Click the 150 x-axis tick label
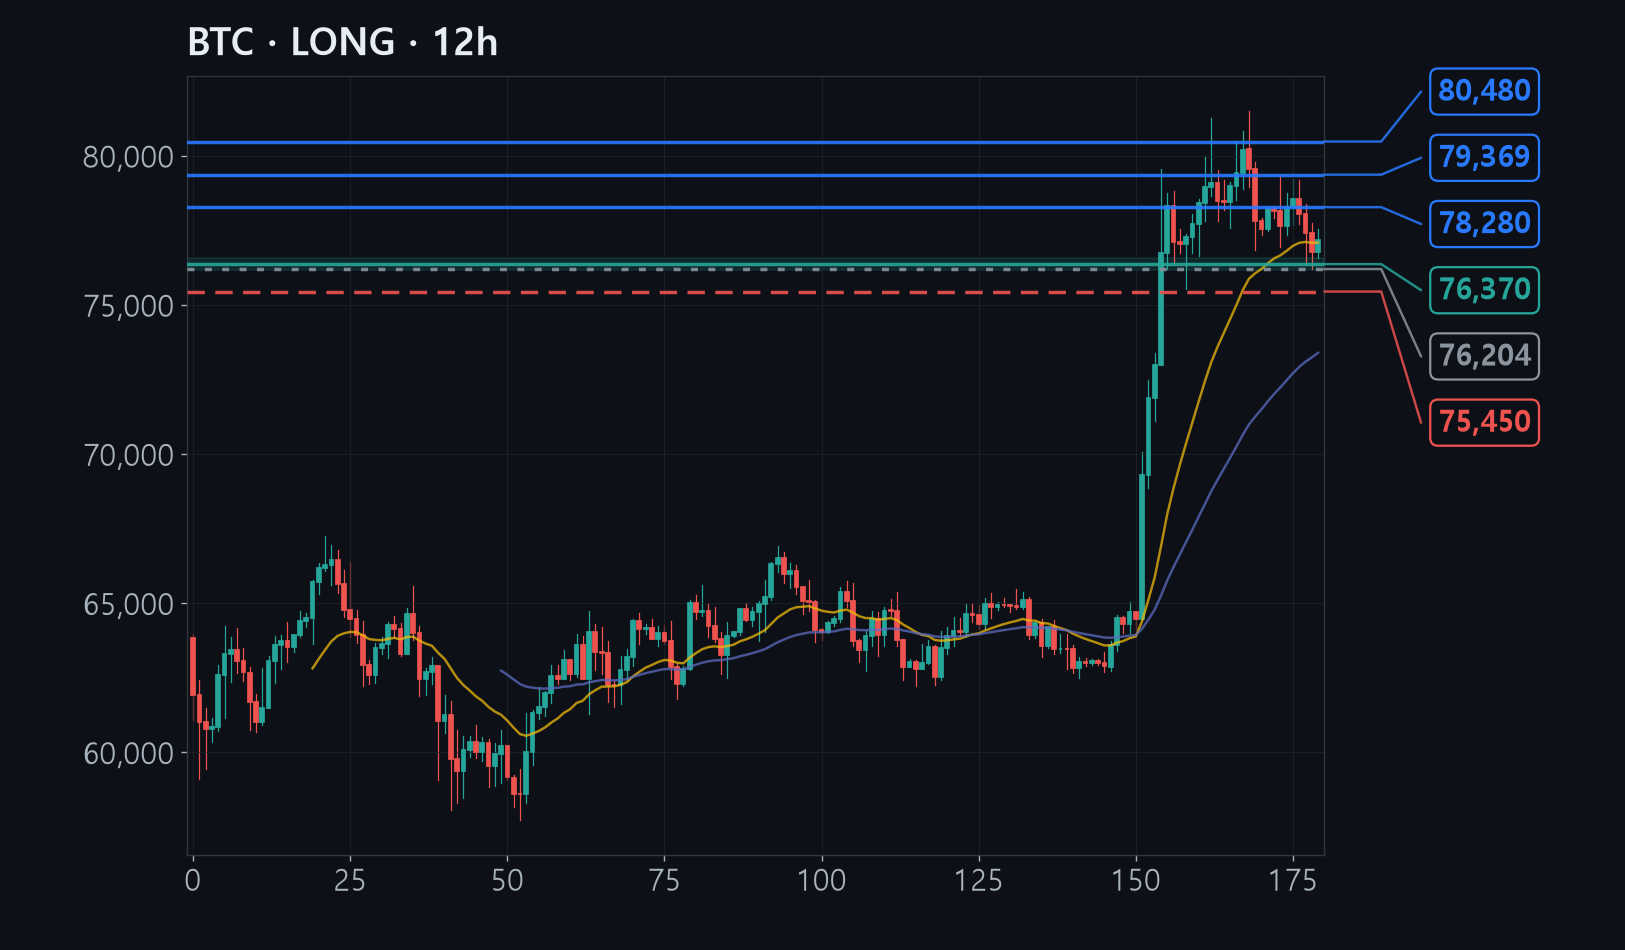 pyautogui.click(x=1136, y=881)
